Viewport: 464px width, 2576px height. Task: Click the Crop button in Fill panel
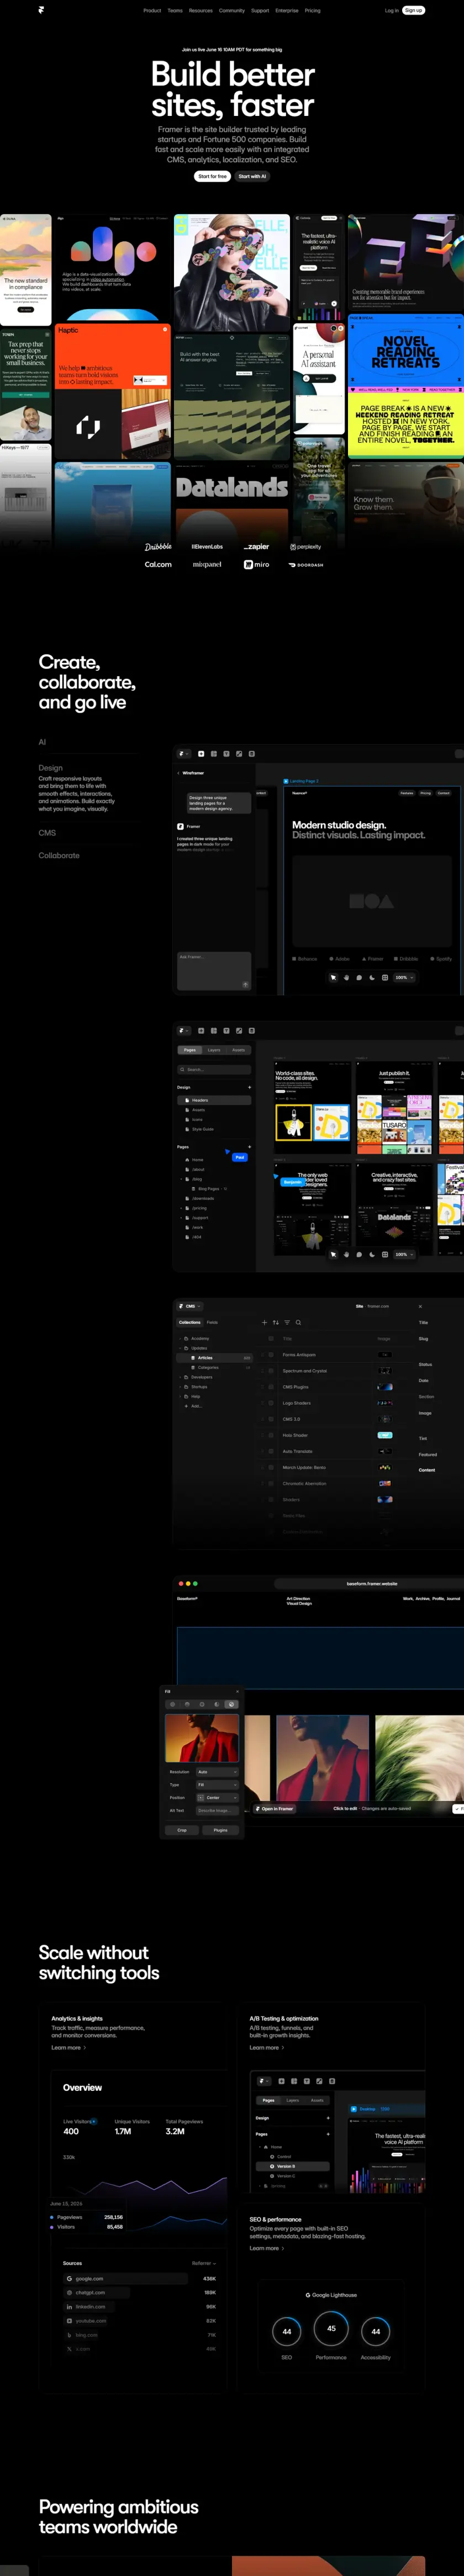[182, 1830]
